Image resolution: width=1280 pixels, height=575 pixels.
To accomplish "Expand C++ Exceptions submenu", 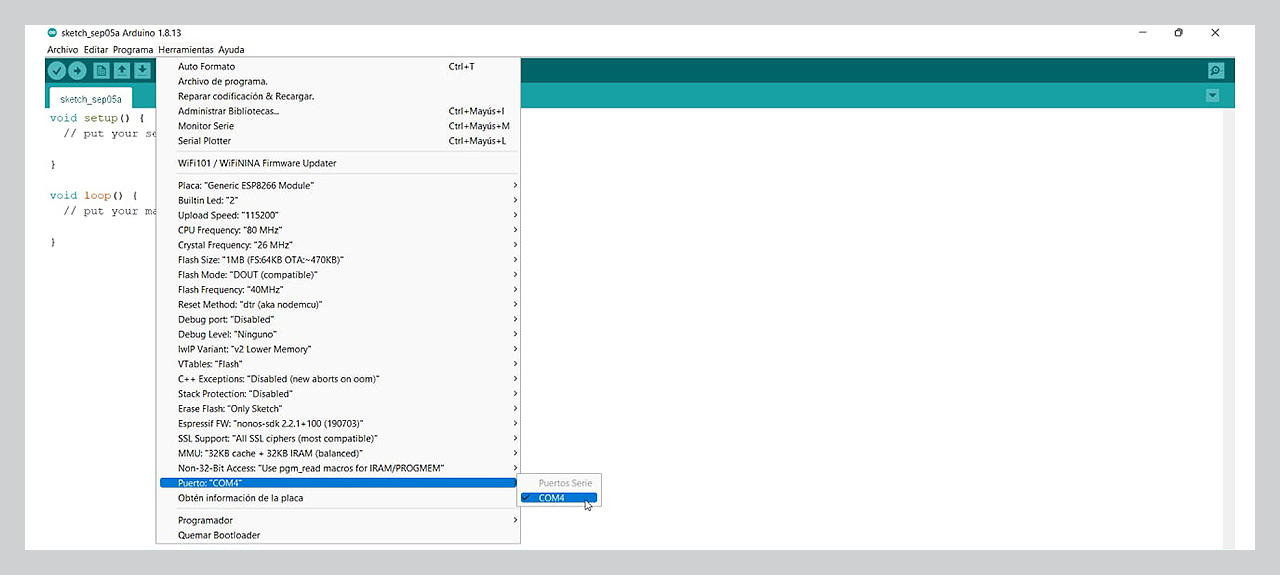I will tap(338, 379).
